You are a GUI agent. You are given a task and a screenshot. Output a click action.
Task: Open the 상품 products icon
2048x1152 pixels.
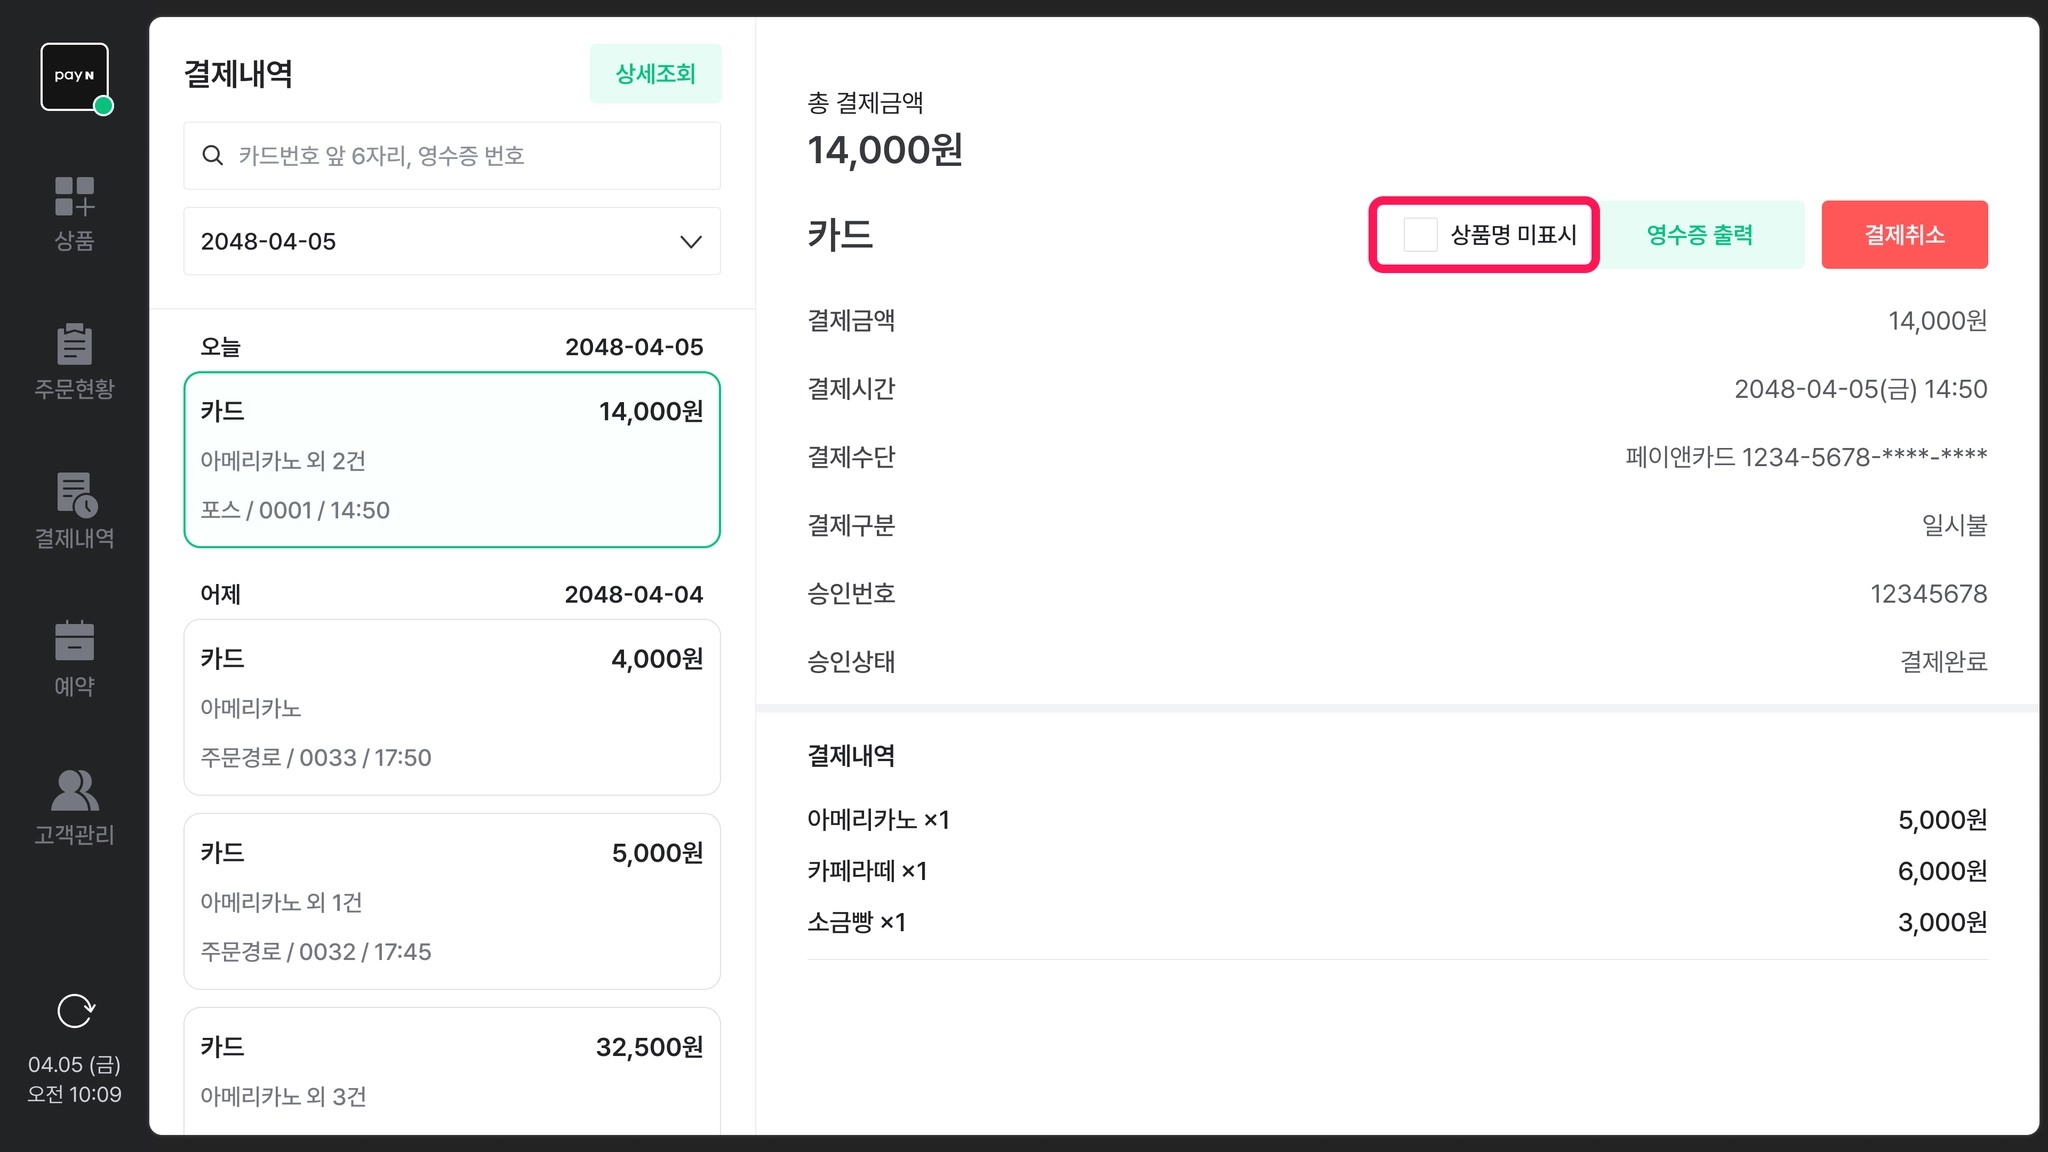pos(74,197)
